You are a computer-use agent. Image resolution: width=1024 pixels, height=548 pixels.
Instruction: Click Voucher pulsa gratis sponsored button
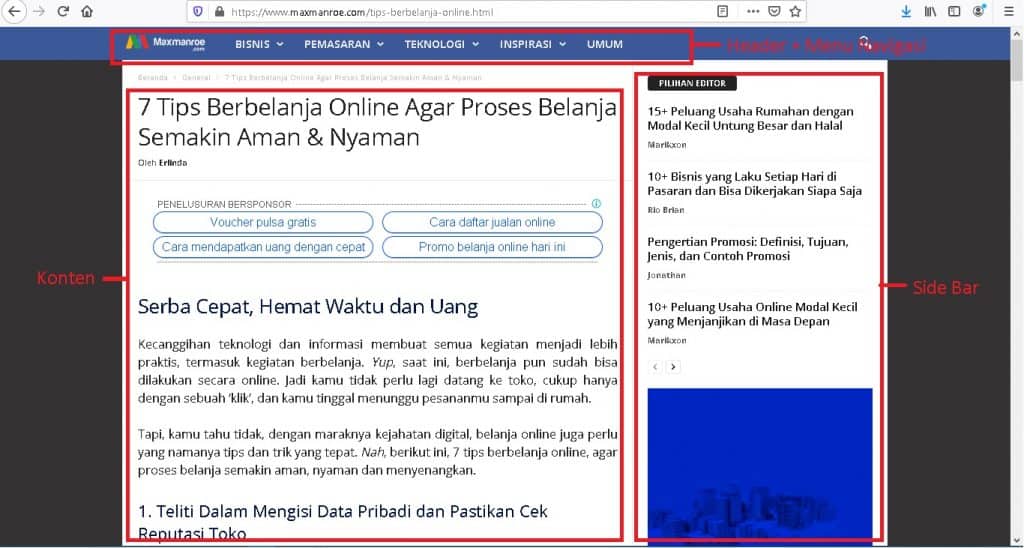tap(263, 223)
